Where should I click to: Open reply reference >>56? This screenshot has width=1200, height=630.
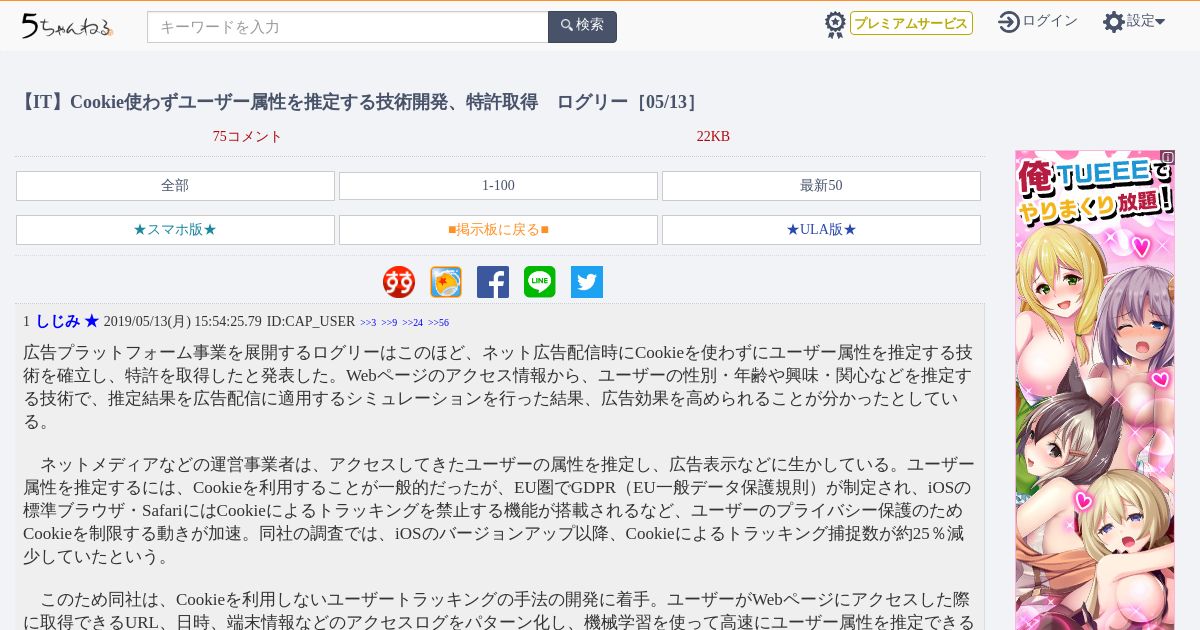438,323
